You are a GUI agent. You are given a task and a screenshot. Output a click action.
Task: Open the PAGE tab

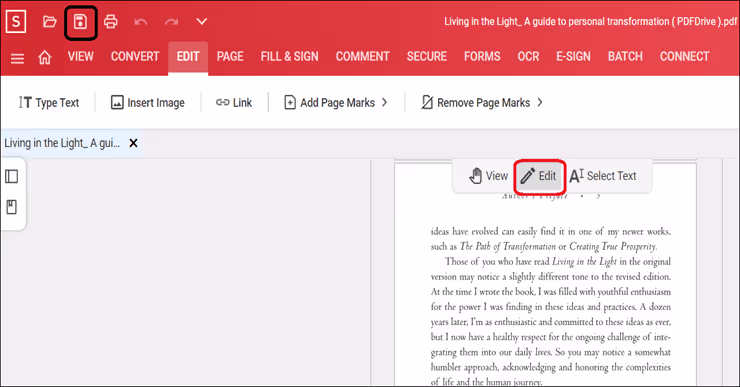(230, 57)
